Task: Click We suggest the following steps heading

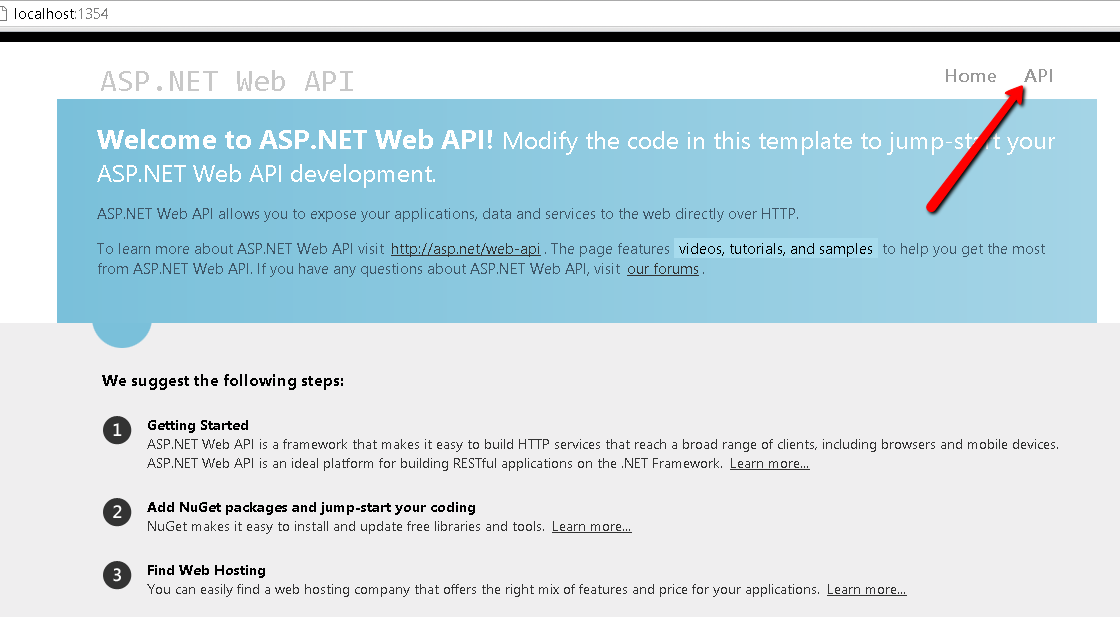Action: 223,381
